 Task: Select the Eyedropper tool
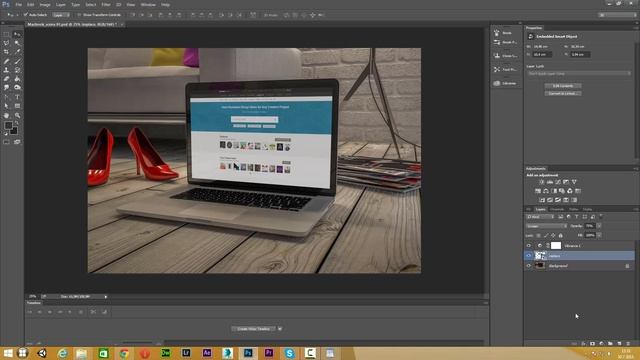click(x=17, y=52)
